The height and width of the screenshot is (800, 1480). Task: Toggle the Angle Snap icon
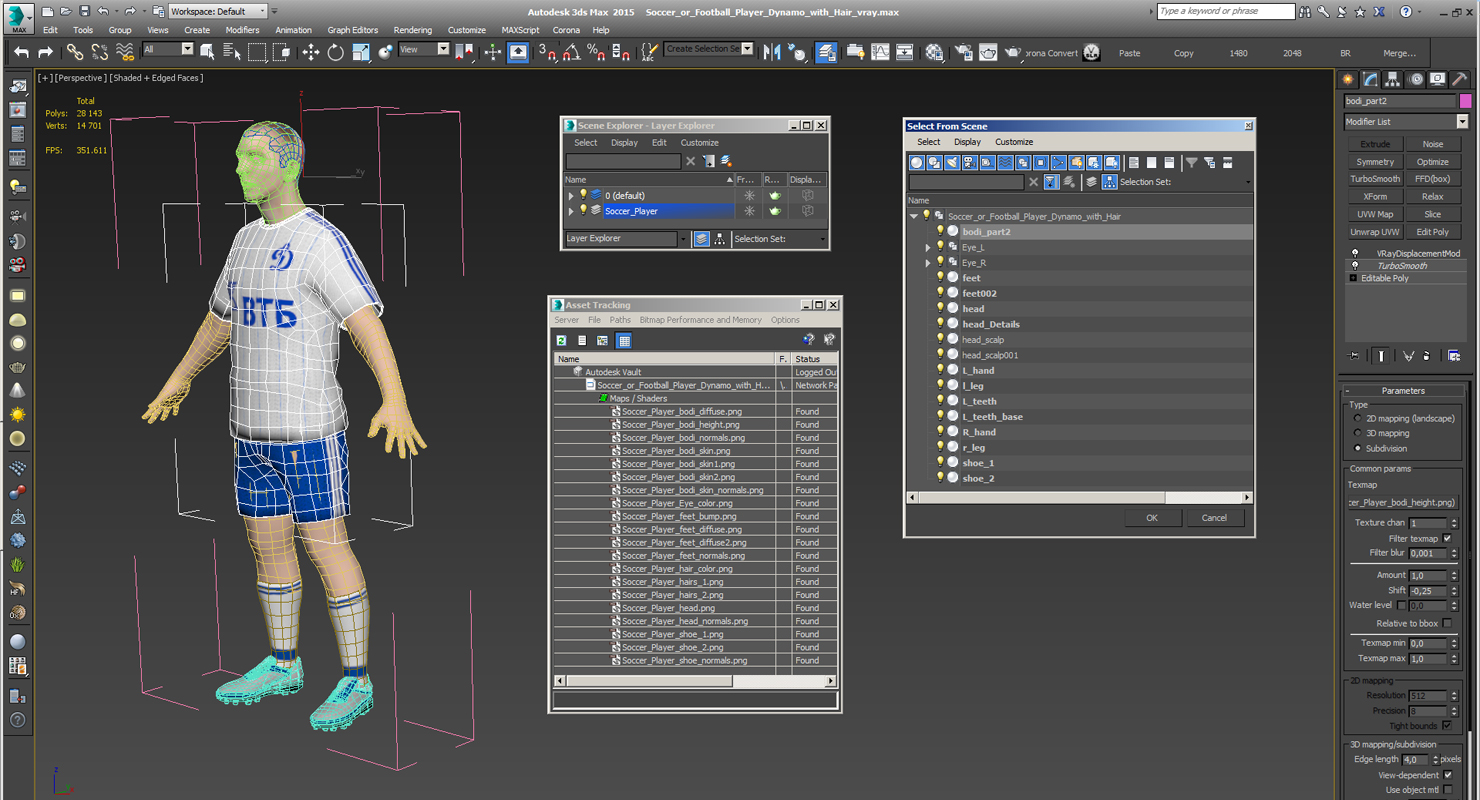[571, 52]
